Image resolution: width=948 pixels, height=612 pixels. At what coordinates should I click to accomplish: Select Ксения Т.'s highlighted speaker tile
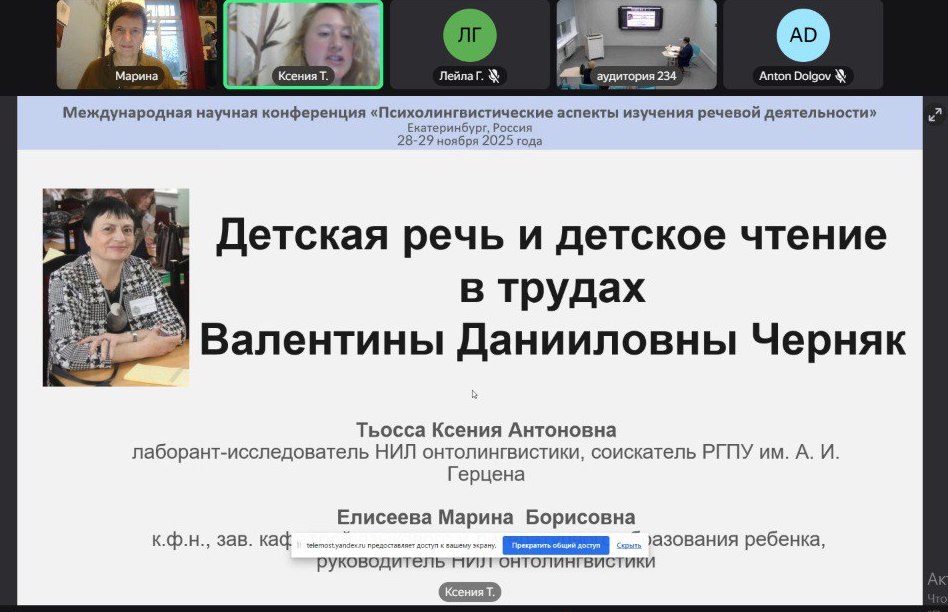click(303, 44)
